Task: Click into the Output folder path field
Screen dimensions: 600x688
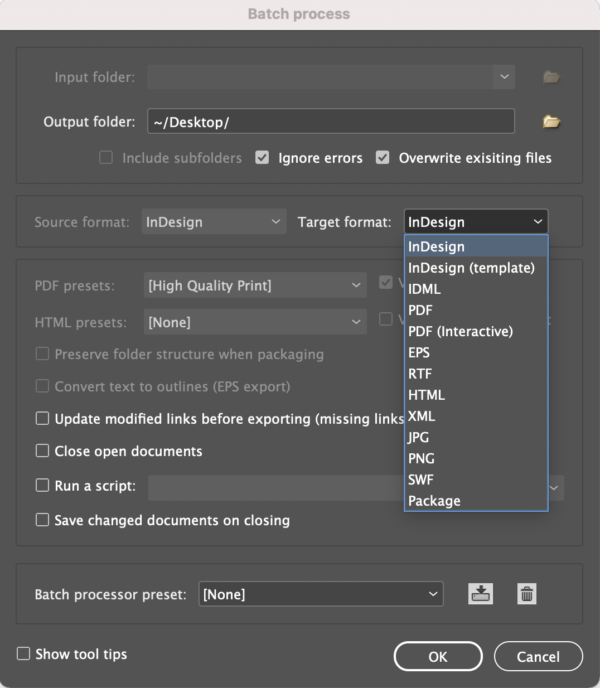Action: 331,121
